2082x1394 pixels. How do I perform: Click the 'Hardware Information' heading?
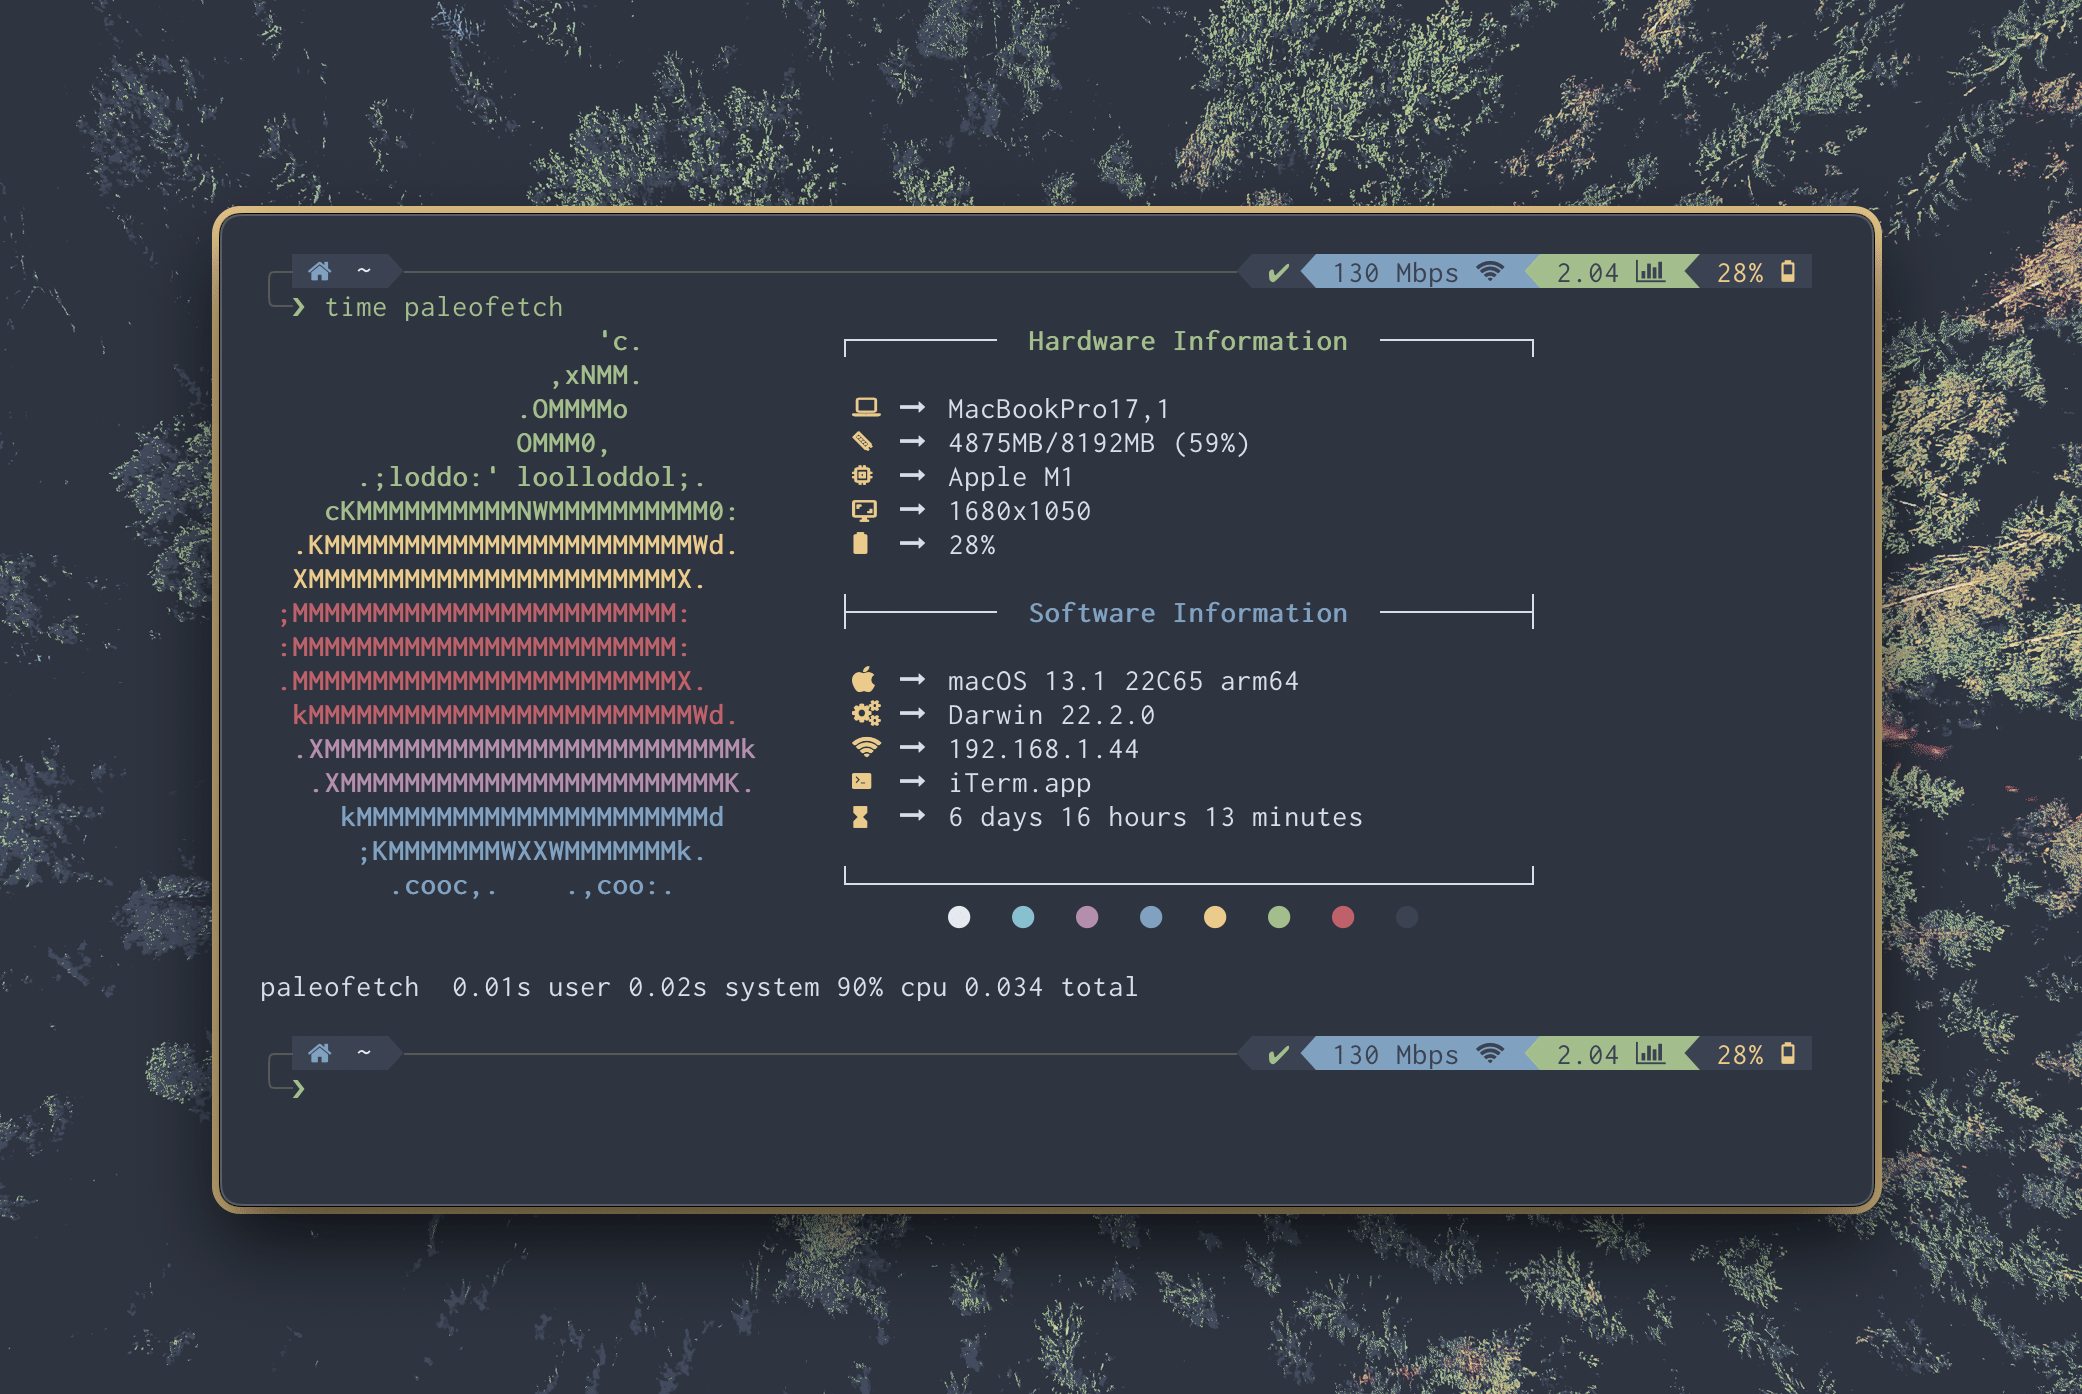pyautogui.click(x=1188, y=341)
